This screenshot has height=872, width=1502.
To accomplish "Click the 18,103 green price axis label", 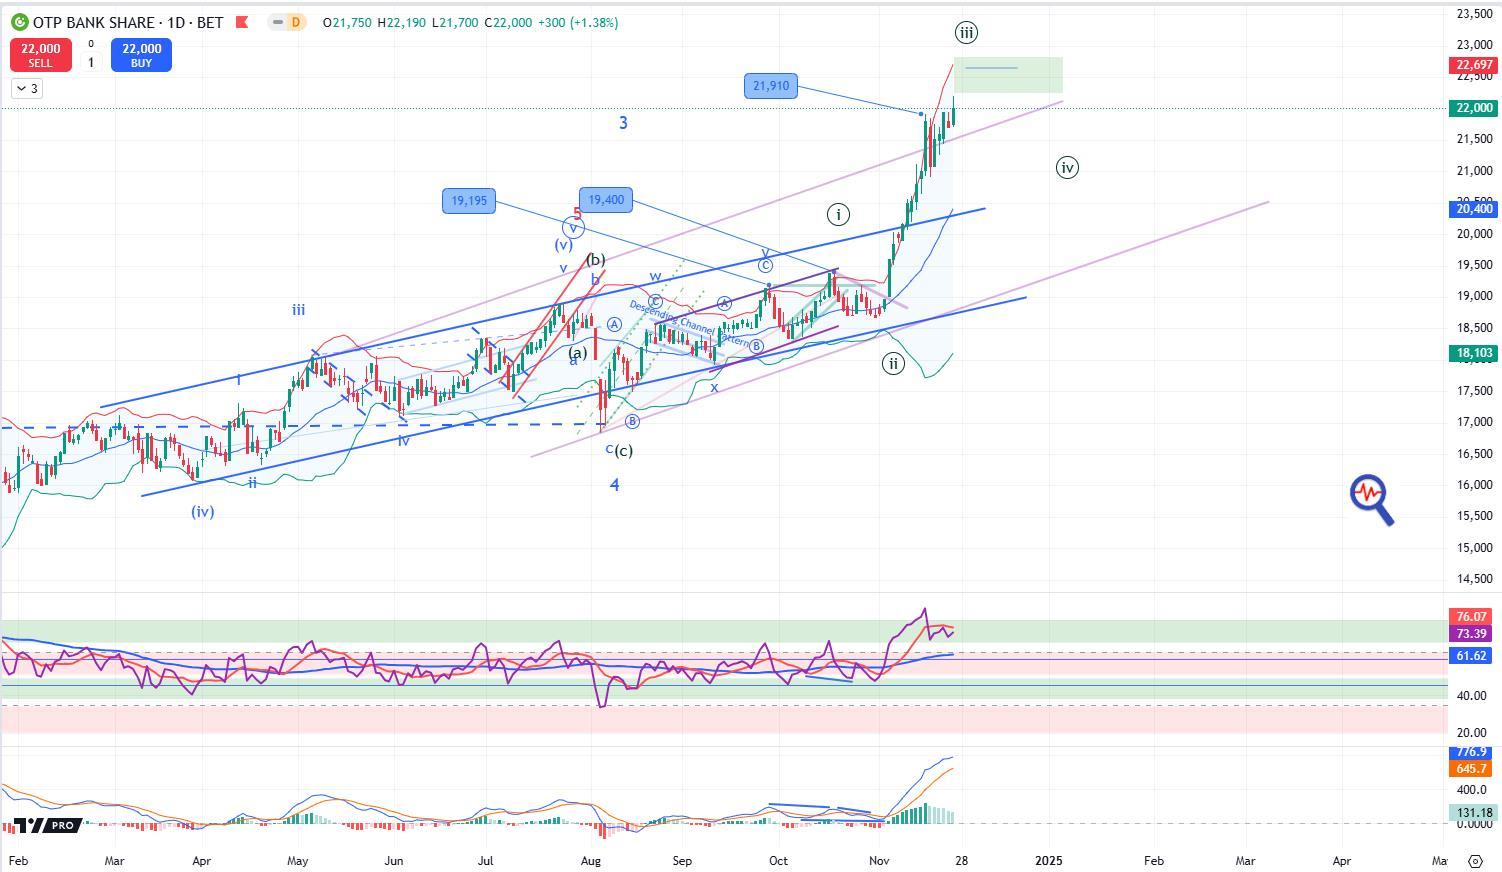I will tap(1474, 353).
